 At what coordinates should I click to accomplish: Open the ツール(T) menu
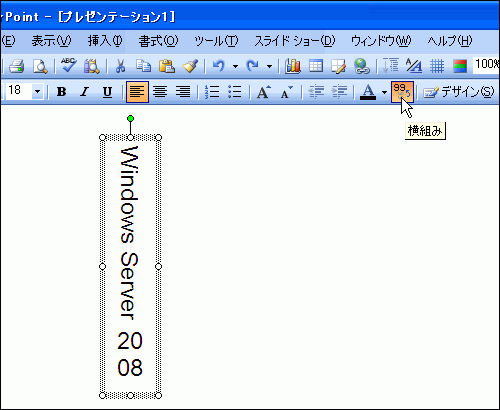(x=216, y=41)
